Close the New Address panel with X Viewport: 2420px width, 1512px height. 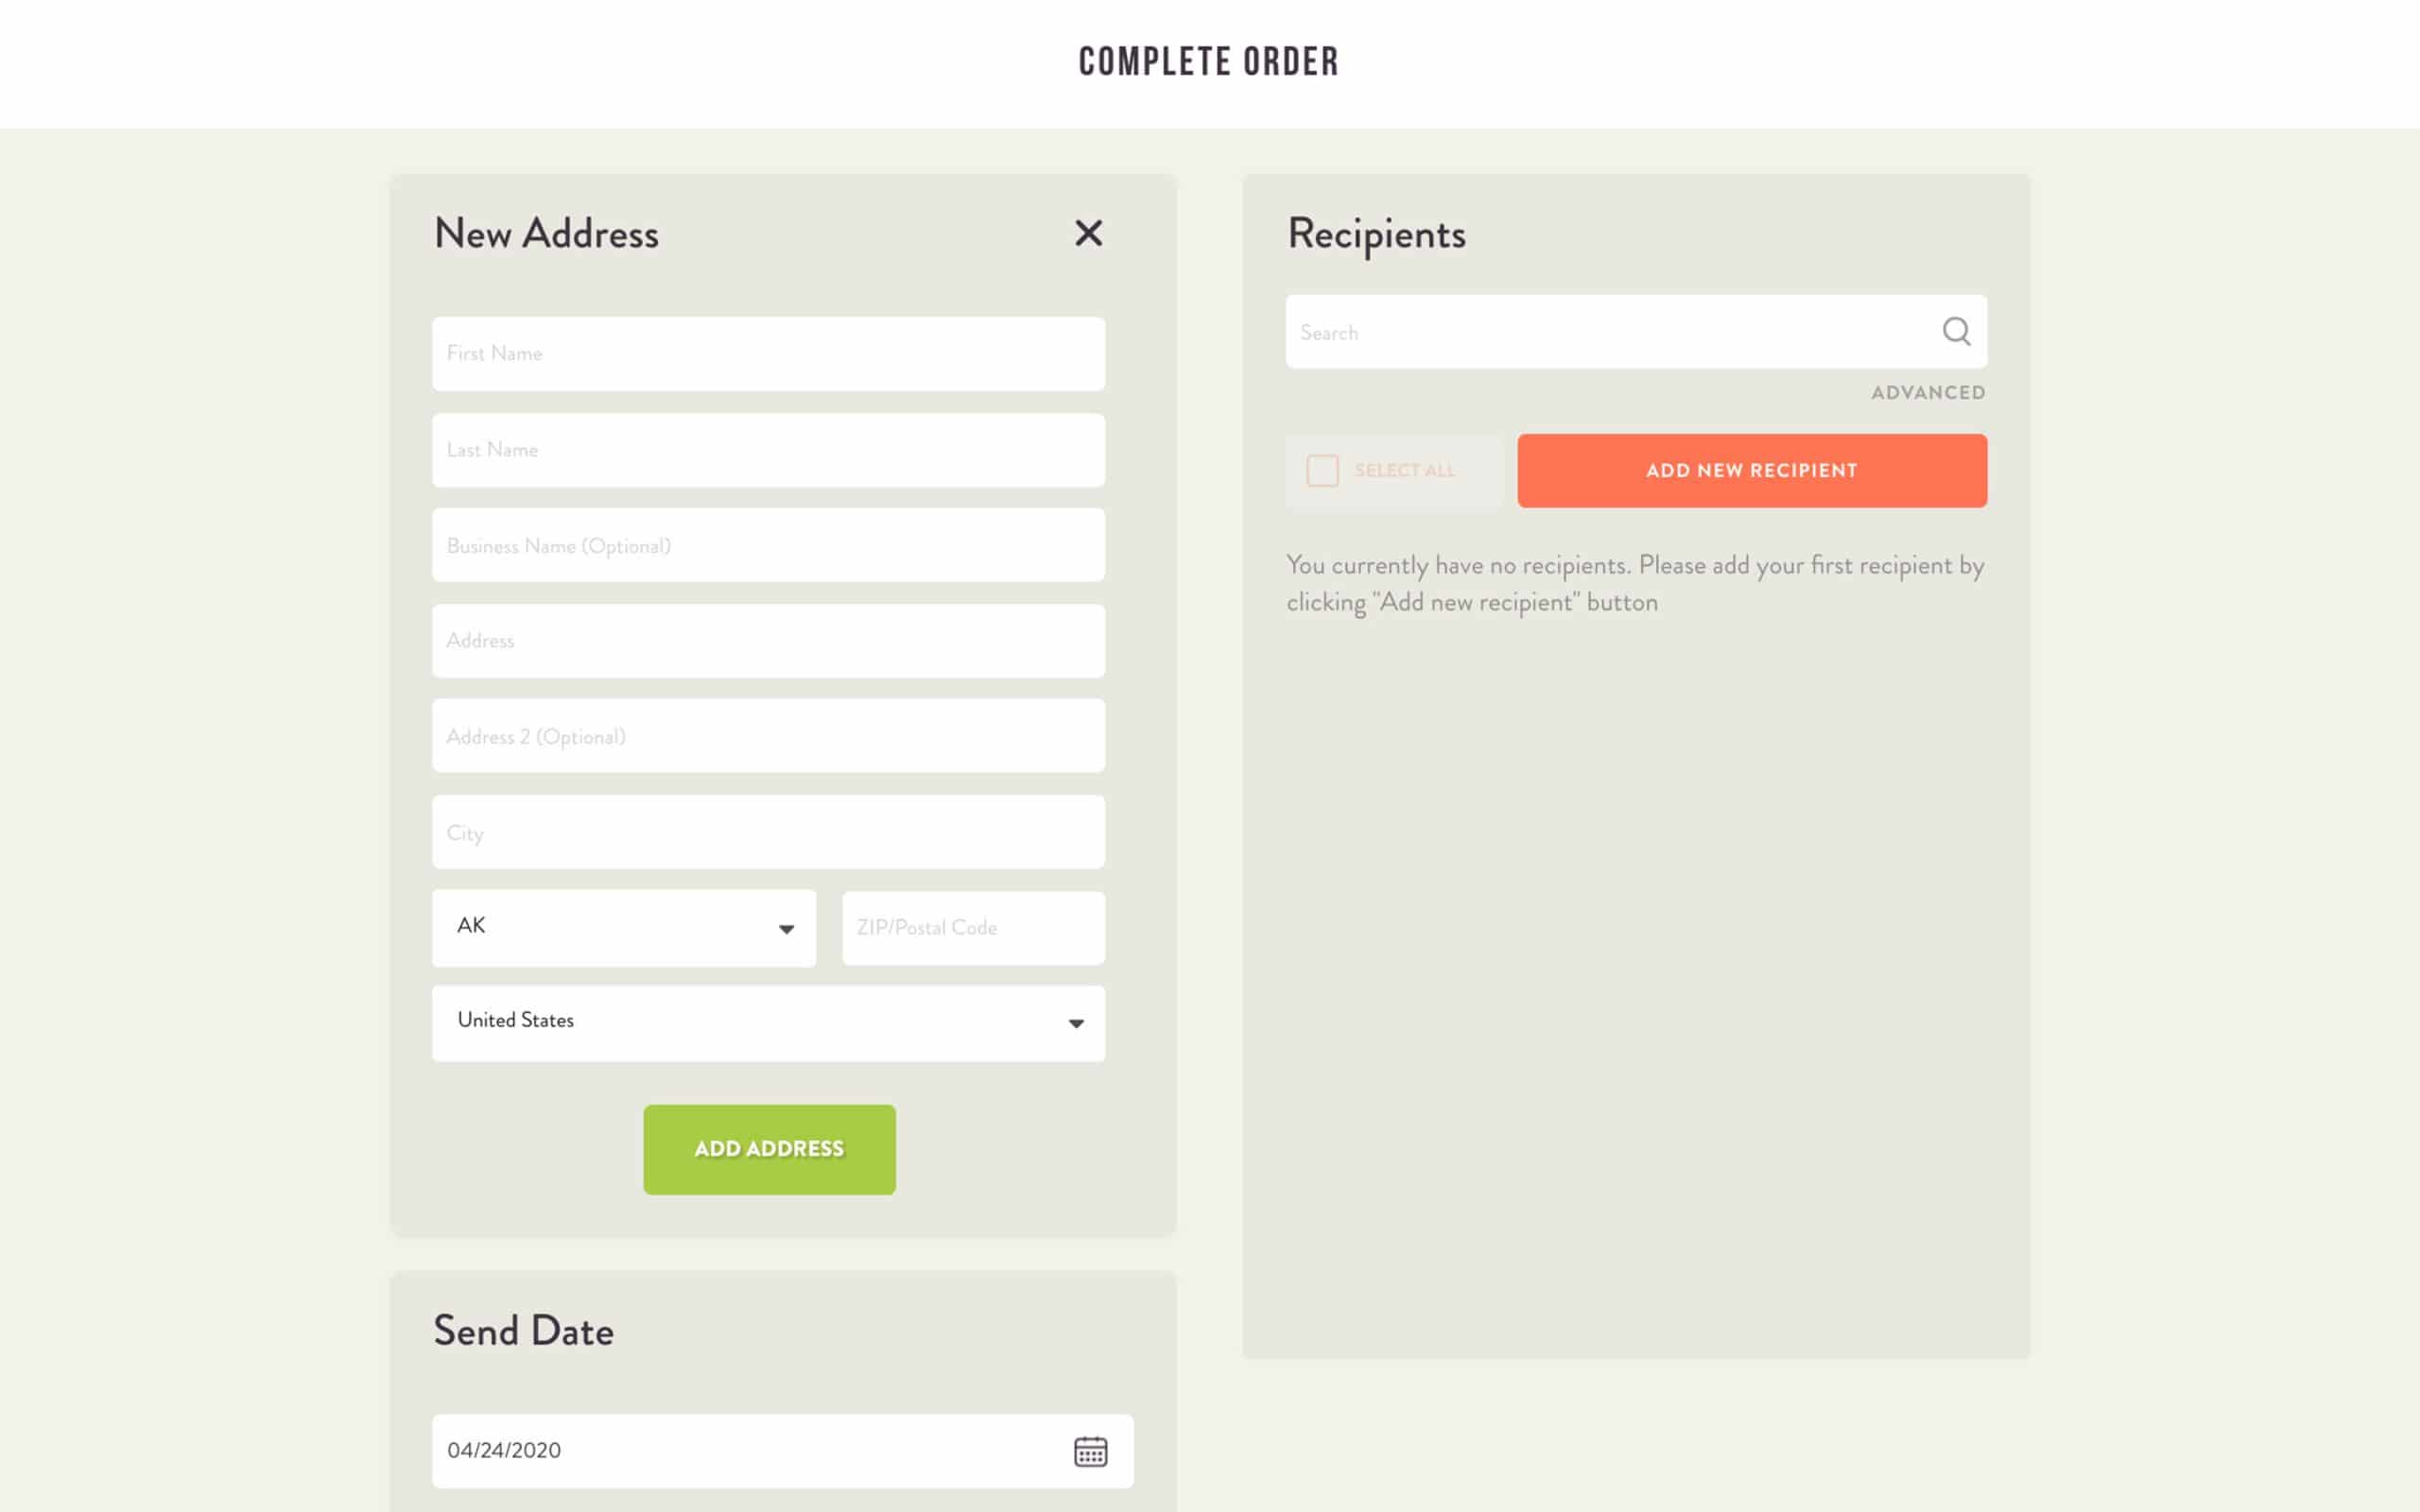[x=1088, y=233]
